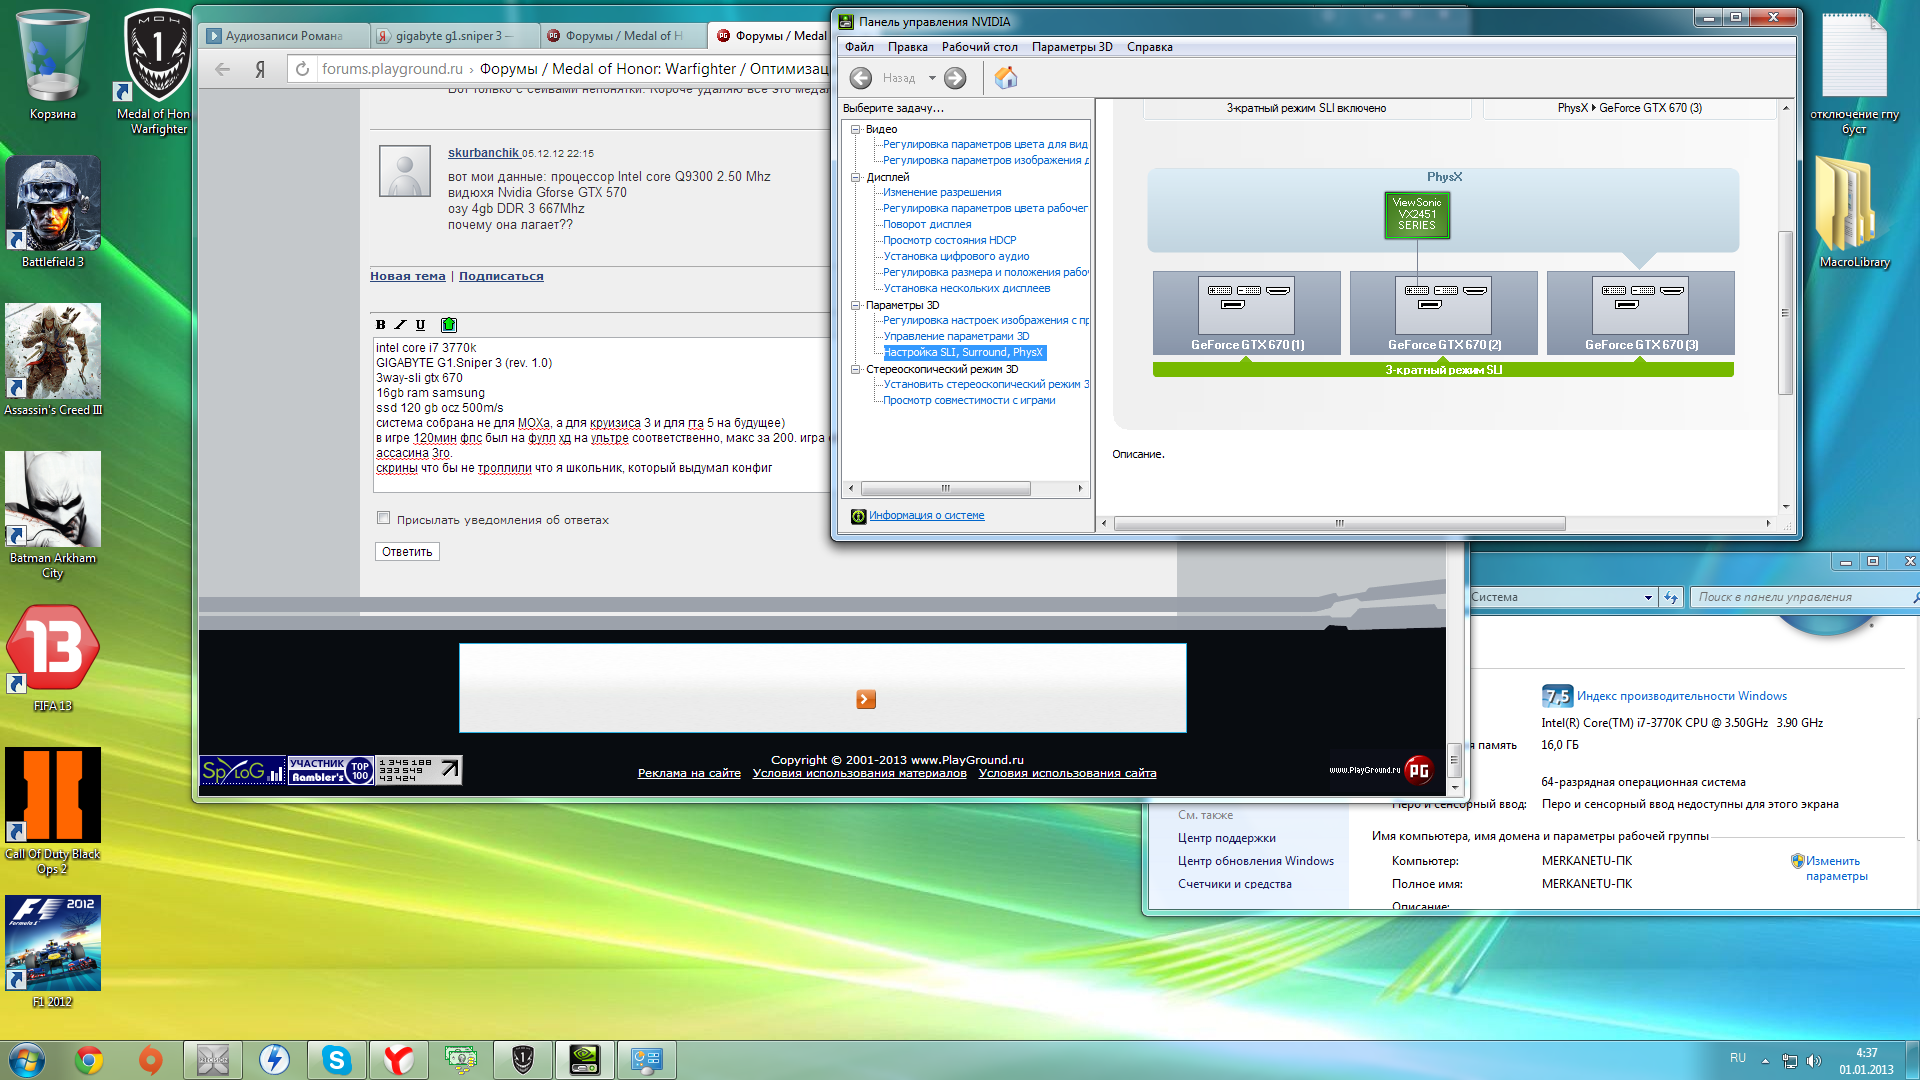This screenshot has width=1920, height=1080.
Task: Click the Yandex 'Я' browser button
Action: pos(260,69)
